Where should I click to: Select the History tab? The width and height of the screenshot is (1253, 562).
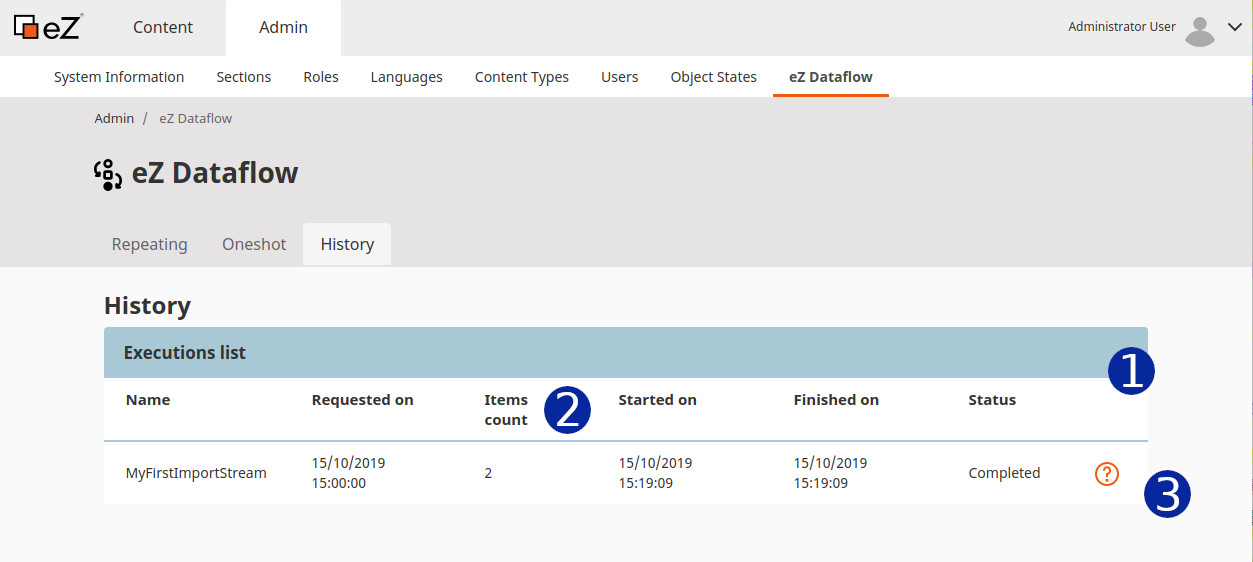(x=347, y=244)
